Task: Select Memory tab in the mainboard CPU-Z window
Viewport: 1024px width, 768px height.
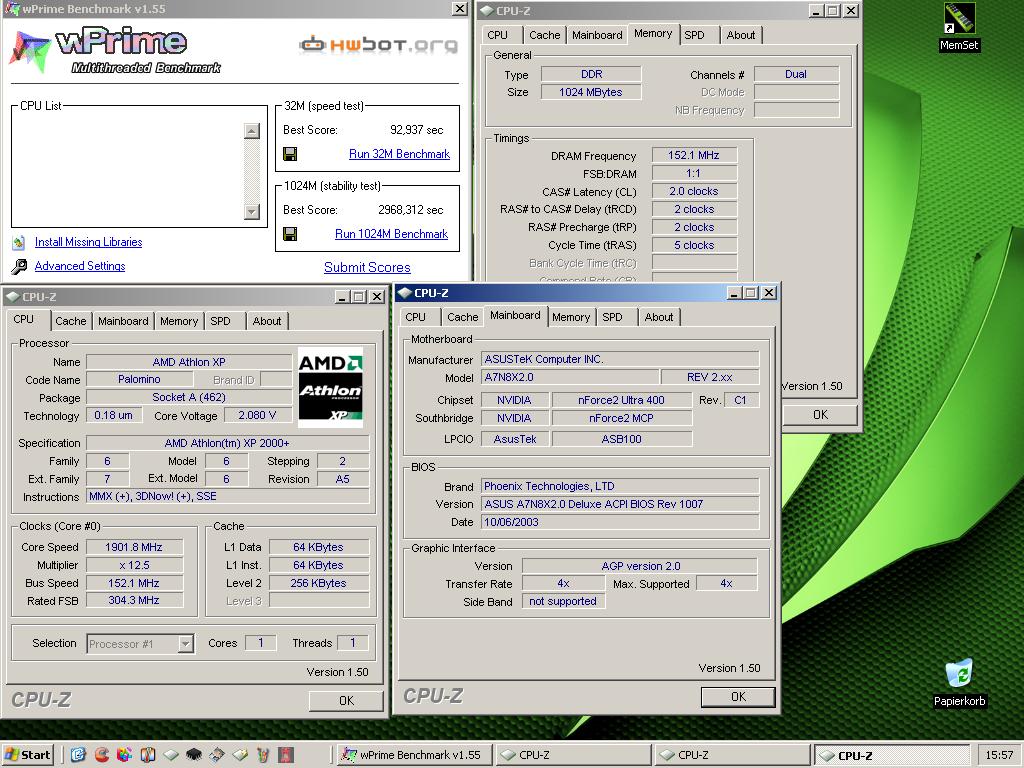Action: tap(571, 317)
